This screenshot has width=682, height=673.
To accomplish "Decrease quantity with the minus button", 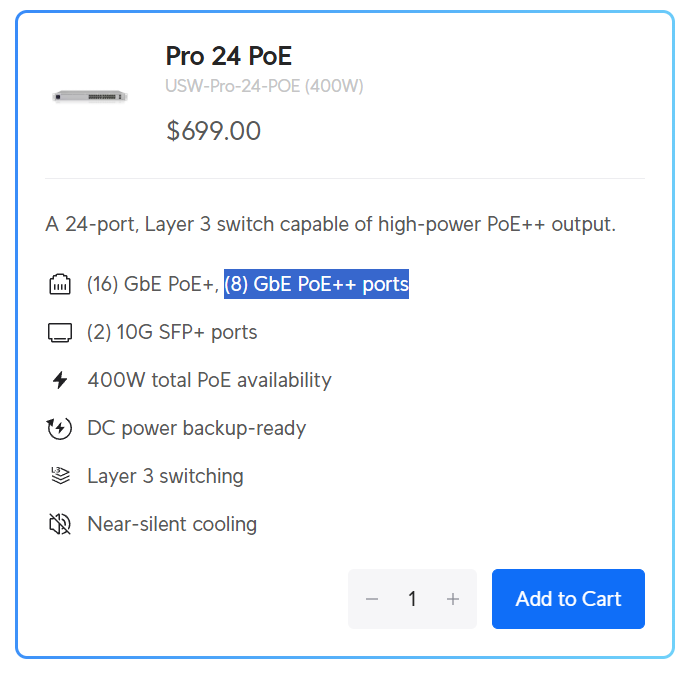I will pyautogui.click(x=372, y=599).
